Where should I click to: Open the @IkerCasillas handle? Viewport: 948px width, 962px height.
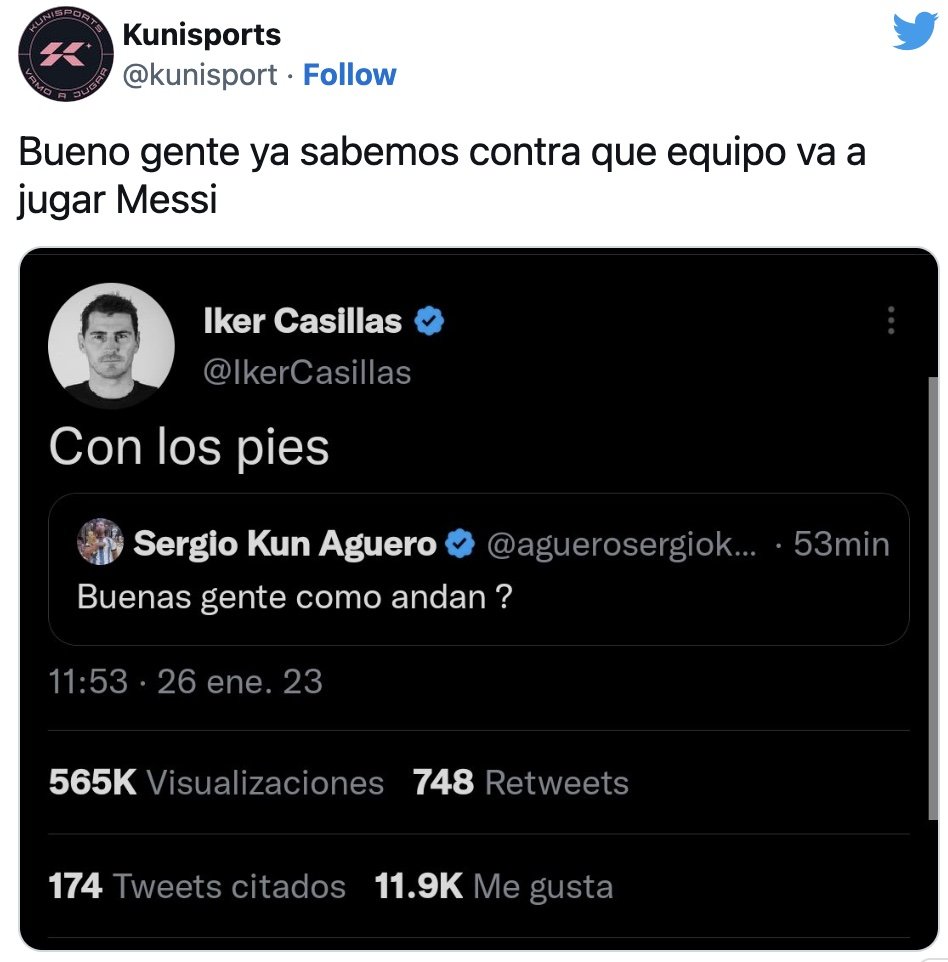pyautogui.click(x=307, y=372)
